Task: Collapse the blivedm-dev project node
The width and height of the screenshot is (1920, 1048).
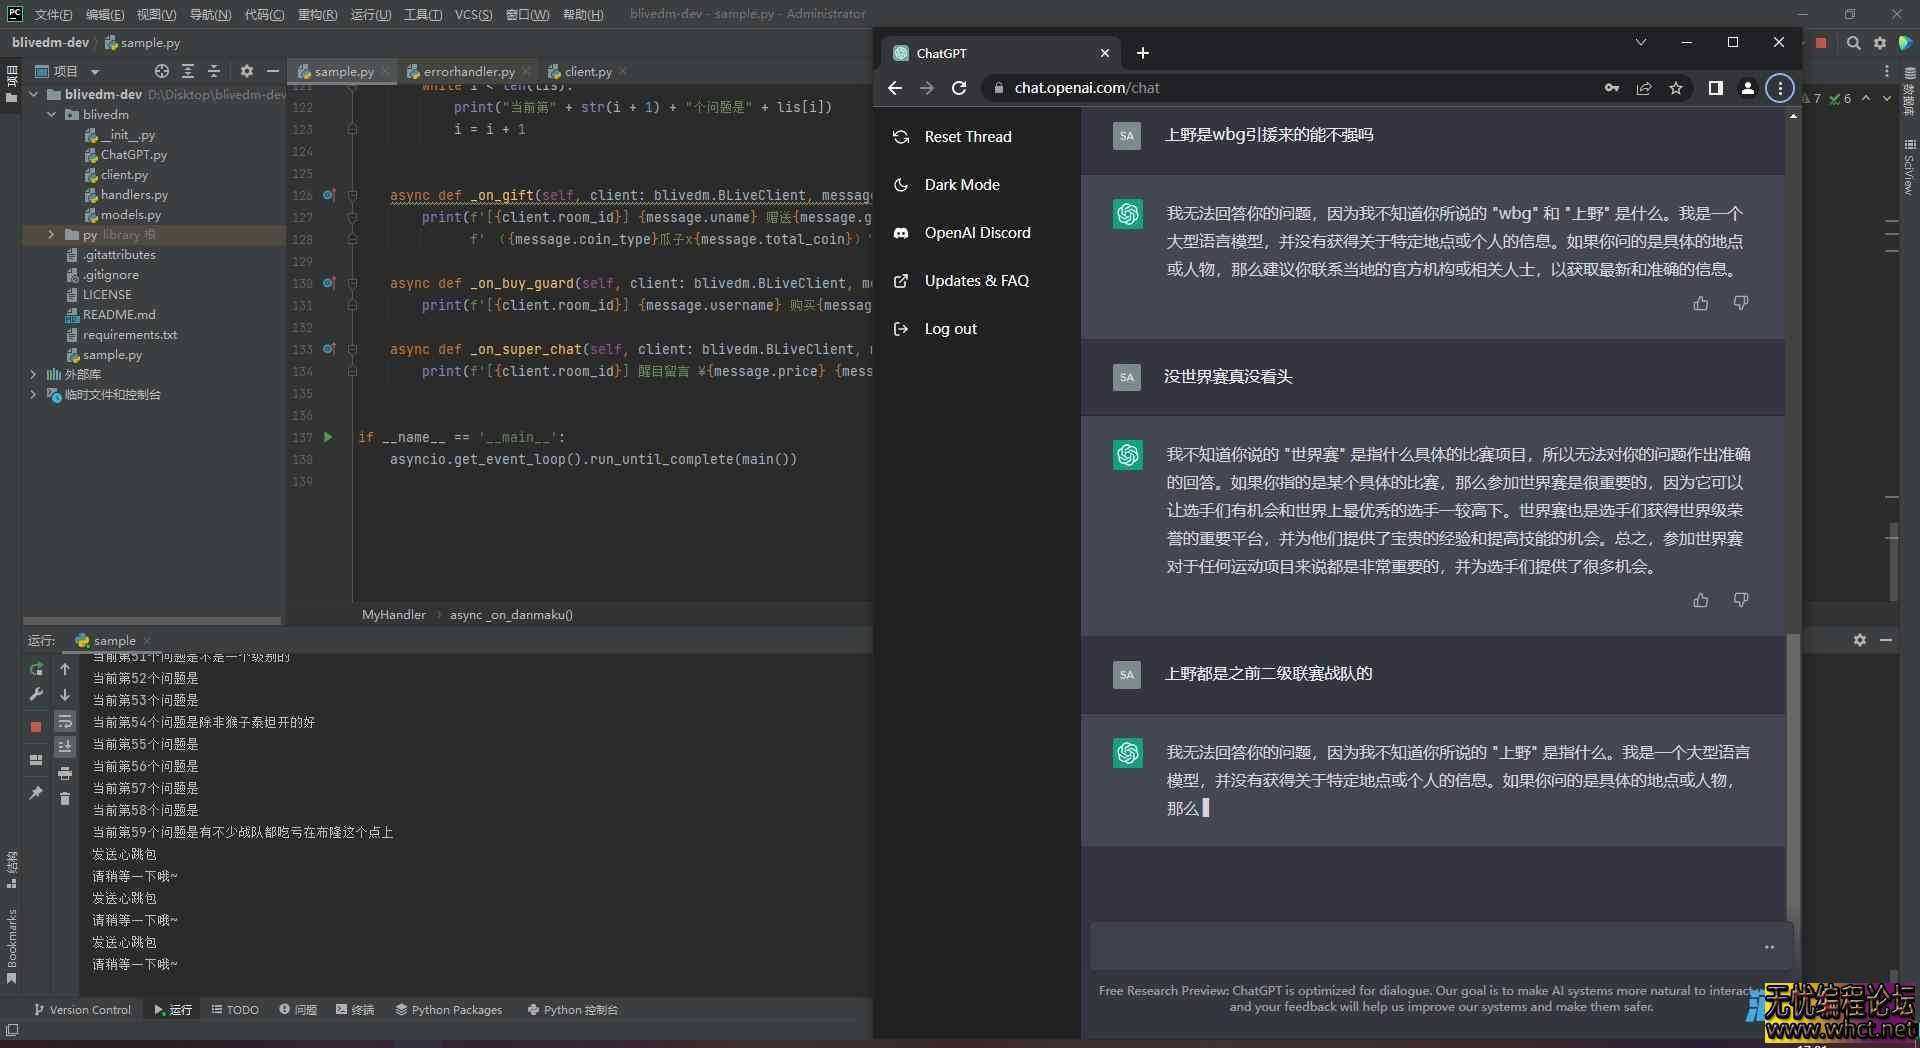Action: [x=33, y=94]
